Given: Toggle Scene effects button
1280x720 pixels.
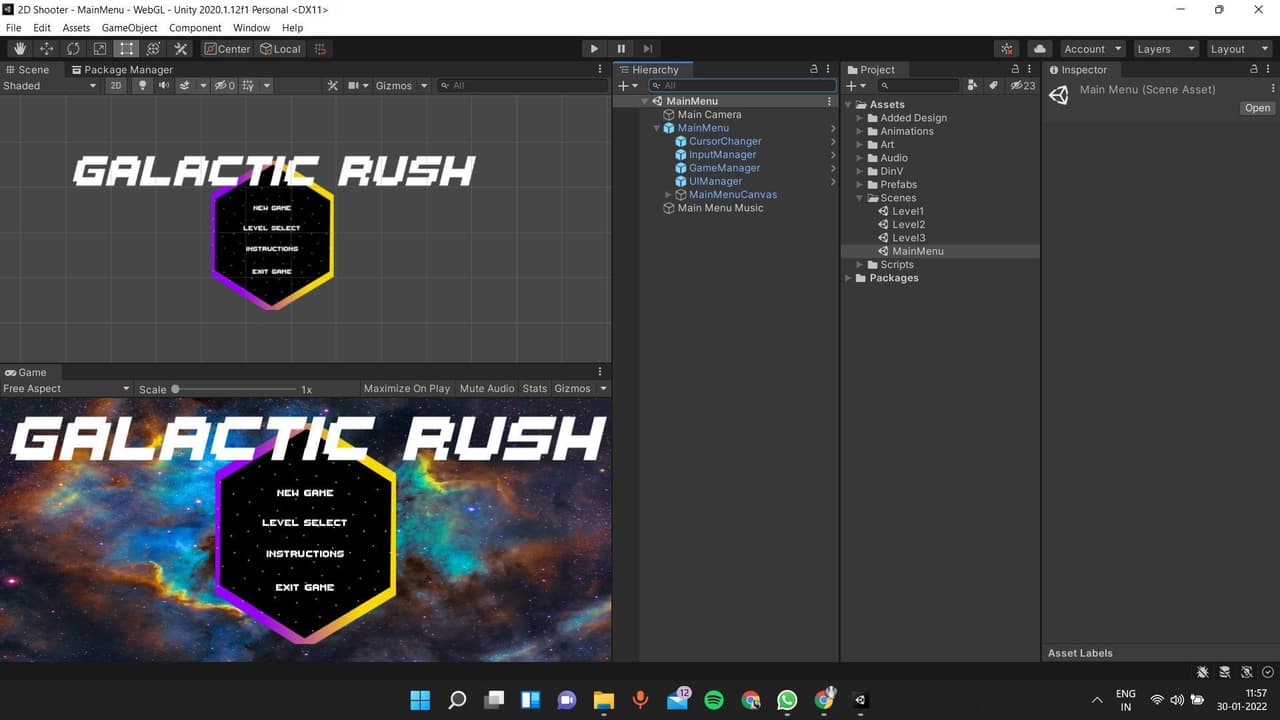Looking at the screenshot, I should (185, 86).
